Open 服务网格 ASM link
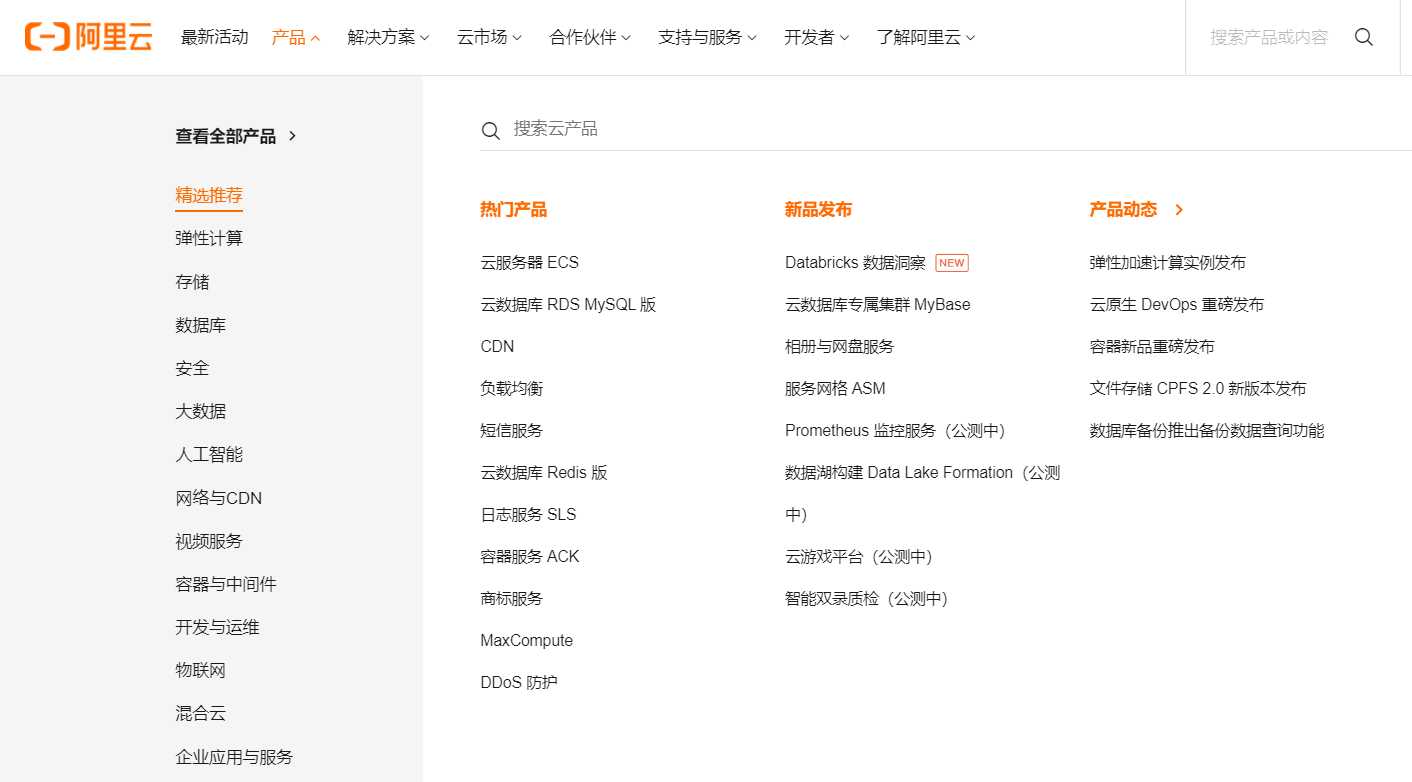The height and width of the screenshot is (782, 1412). pos(835,389)
